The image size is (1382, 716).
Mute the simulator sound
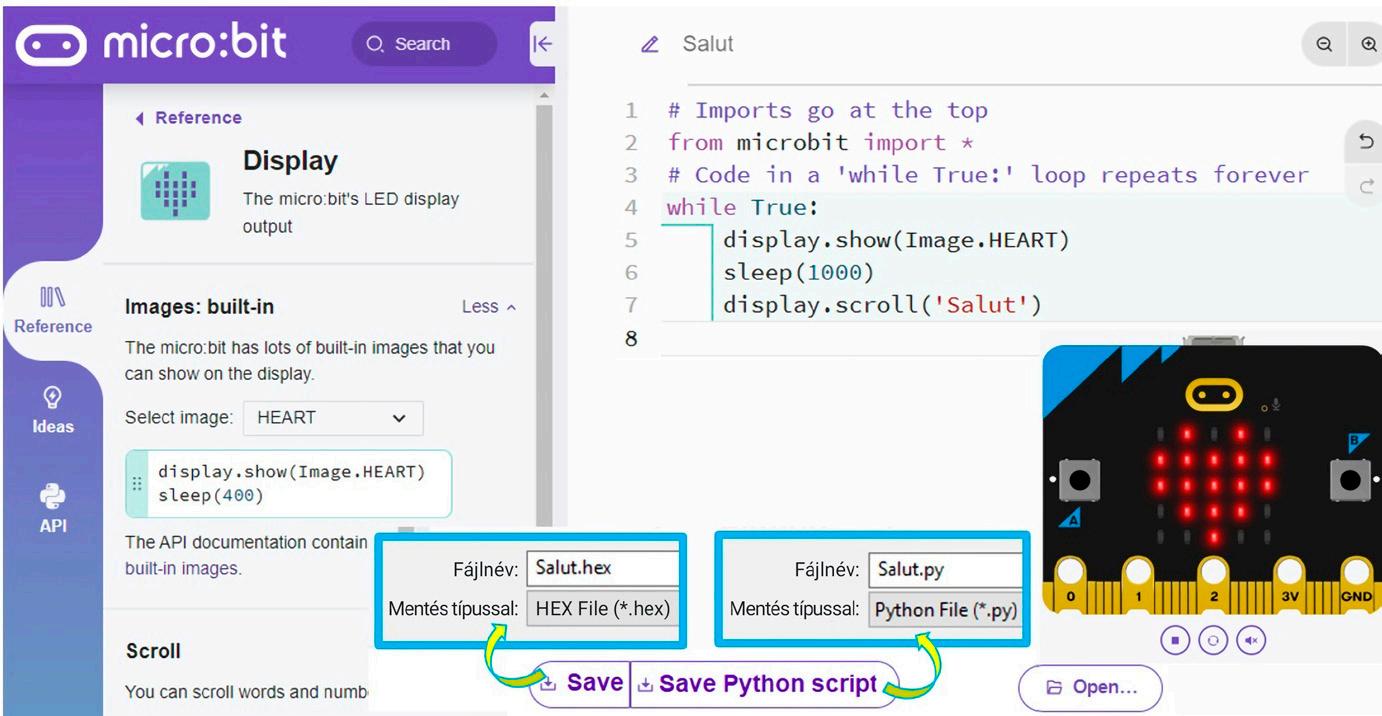click(x=1251, y=640)
